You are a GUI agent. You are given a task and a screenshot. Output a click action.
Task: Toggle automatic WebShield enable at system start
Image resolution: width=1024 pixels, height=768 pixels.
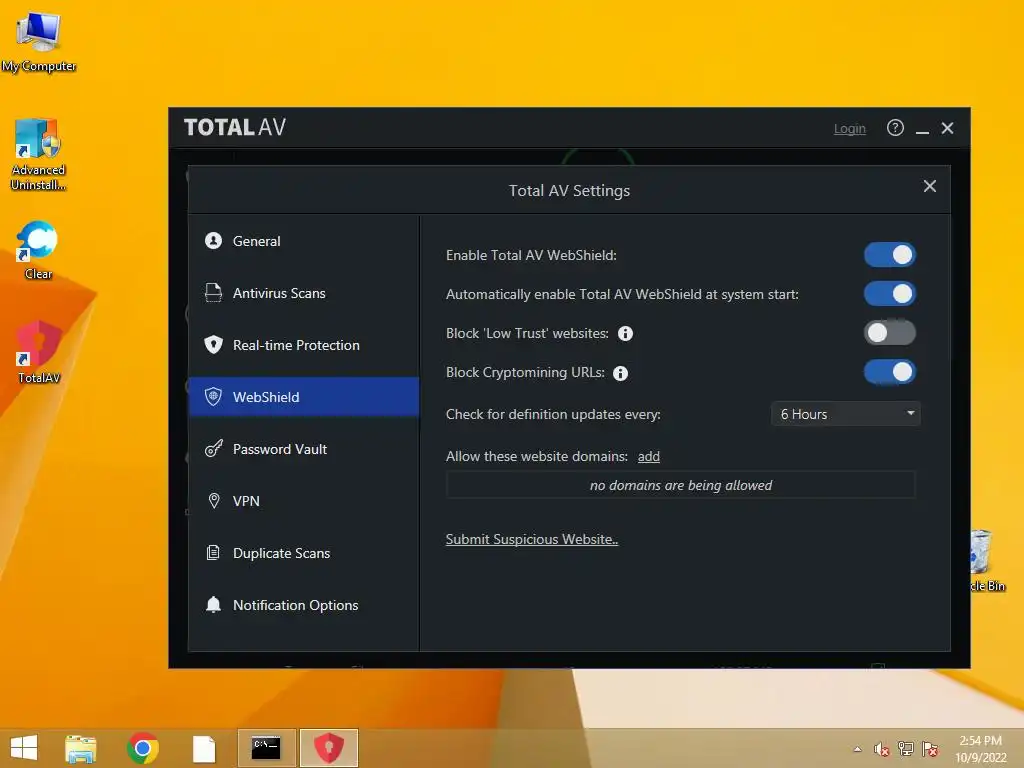pos(889,294)
